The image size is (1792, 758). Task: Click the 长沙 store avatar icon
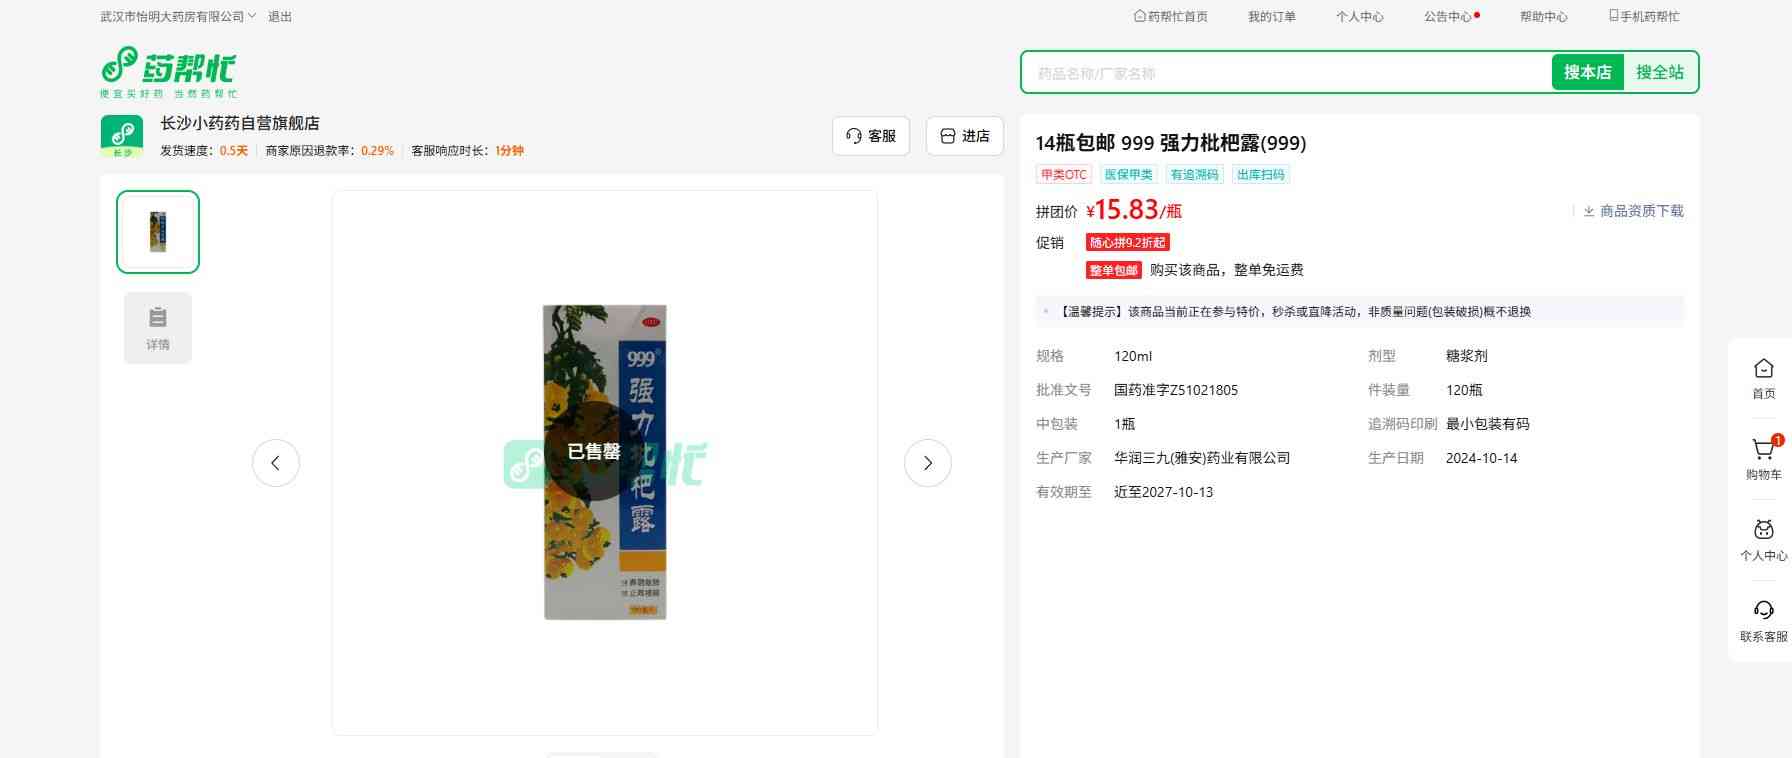[122, 135]
